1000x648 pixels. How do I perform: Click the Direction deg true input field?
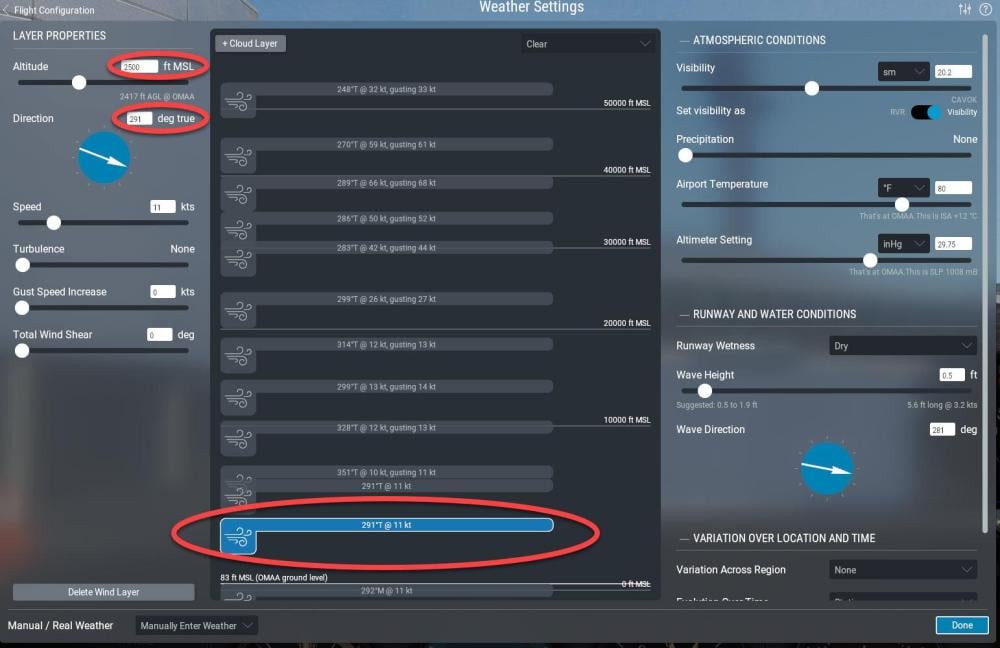(138, 119)
